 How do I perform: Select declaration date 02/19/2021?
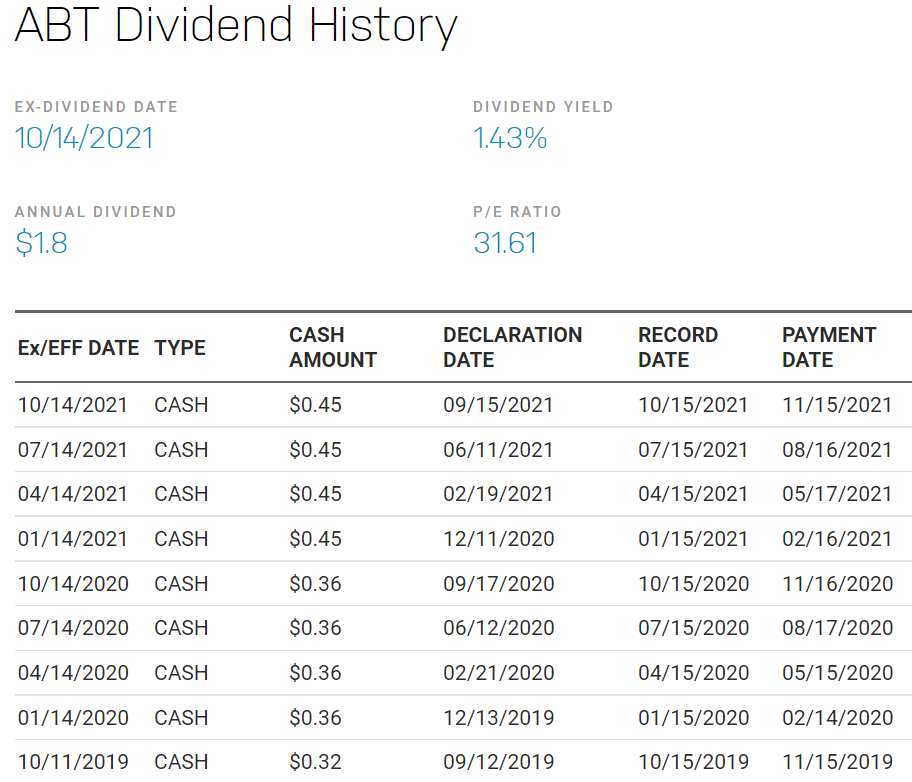click(x=498, y=494)
